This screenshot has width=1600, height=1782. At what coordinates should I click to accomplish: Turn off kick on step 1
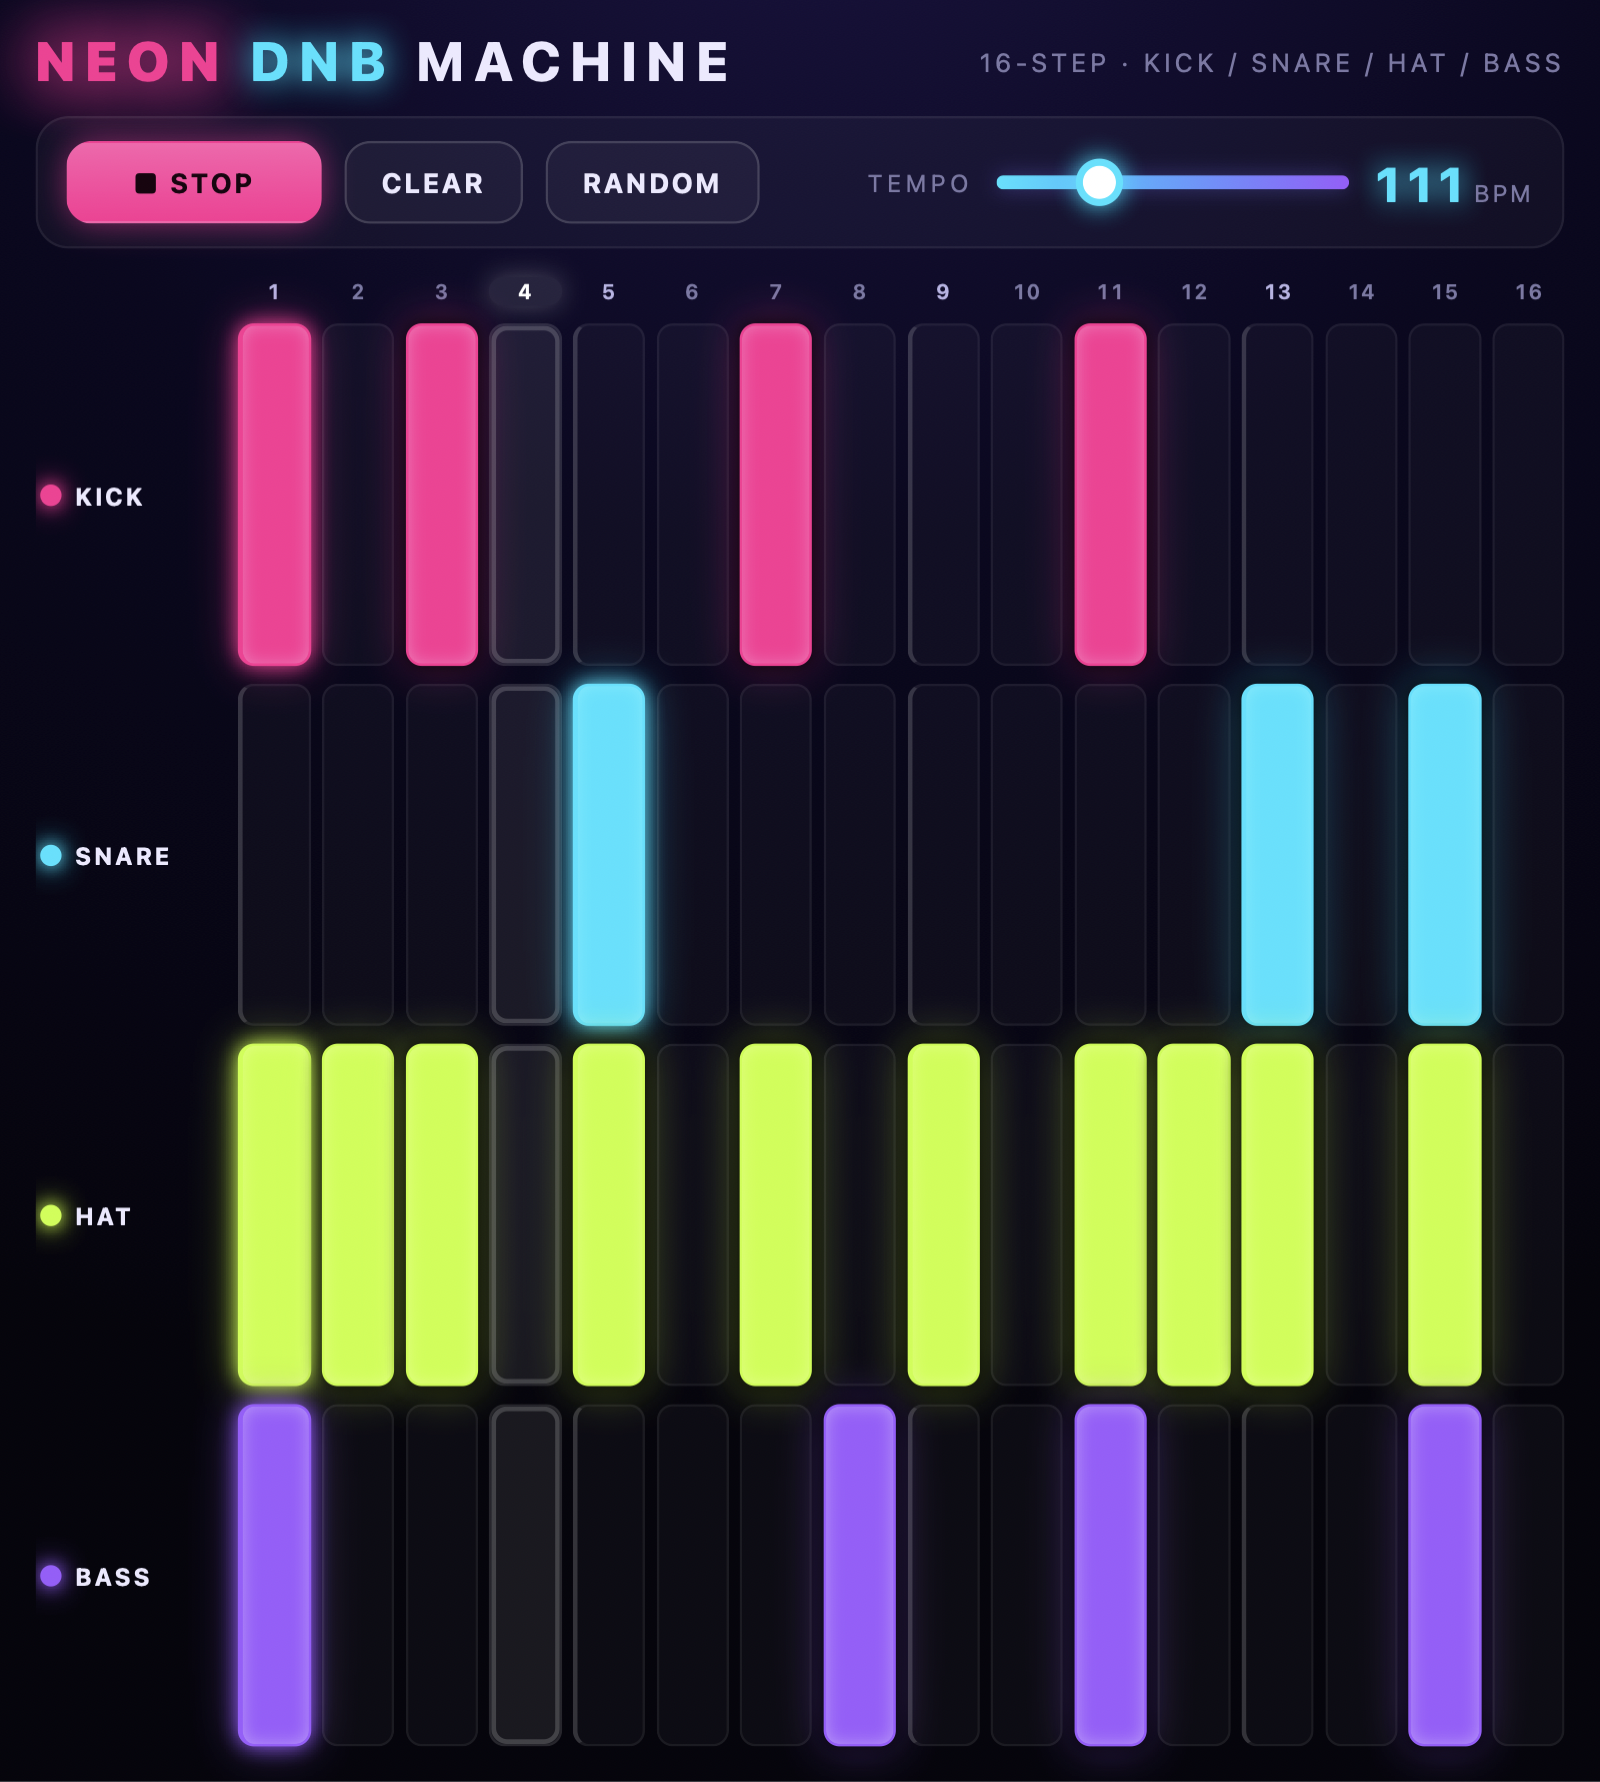[274, 494]
